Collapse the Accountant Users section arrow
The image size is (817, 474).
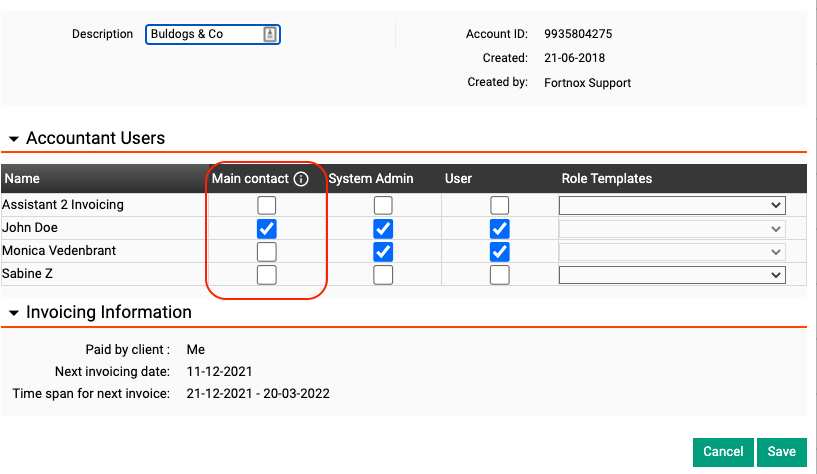tap(14, 139)
